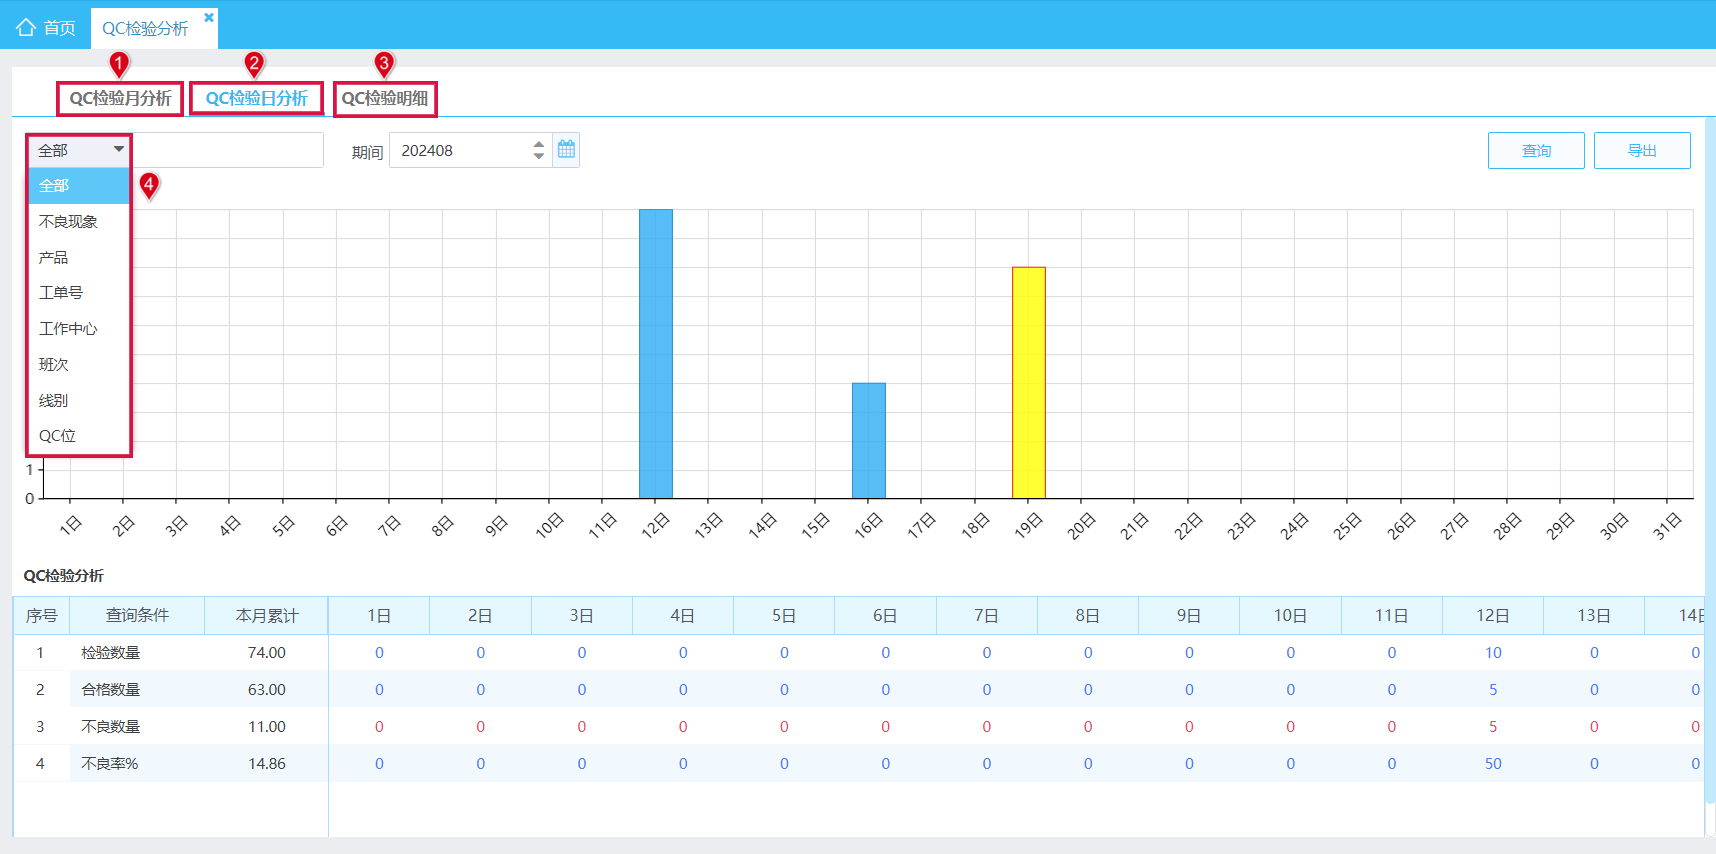Decrease the period with the down spinner arrow

point(539,156)
